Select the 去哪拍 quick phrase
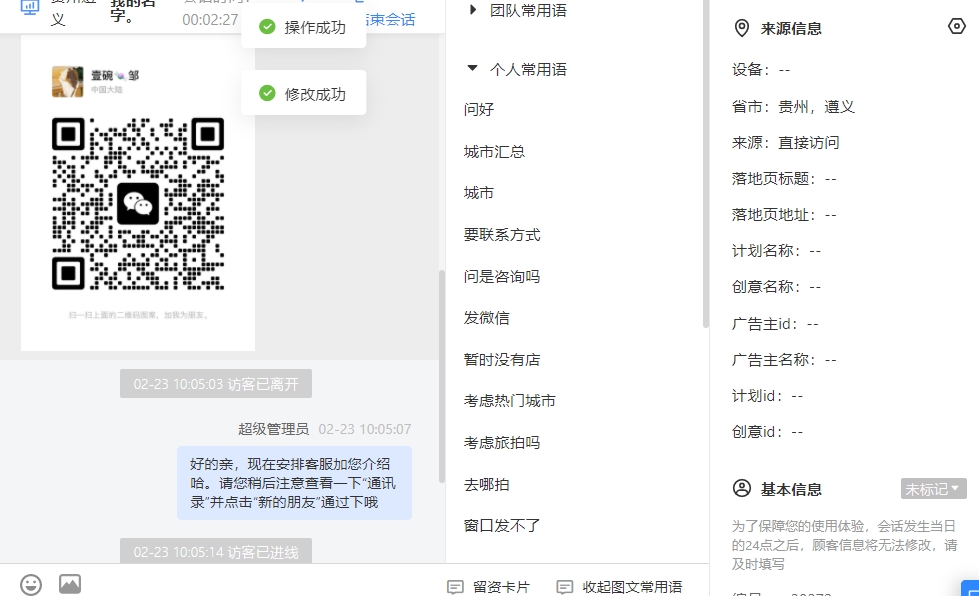Image resolution: width=979 pixels, height=596 pixels. tap(486, 484)
